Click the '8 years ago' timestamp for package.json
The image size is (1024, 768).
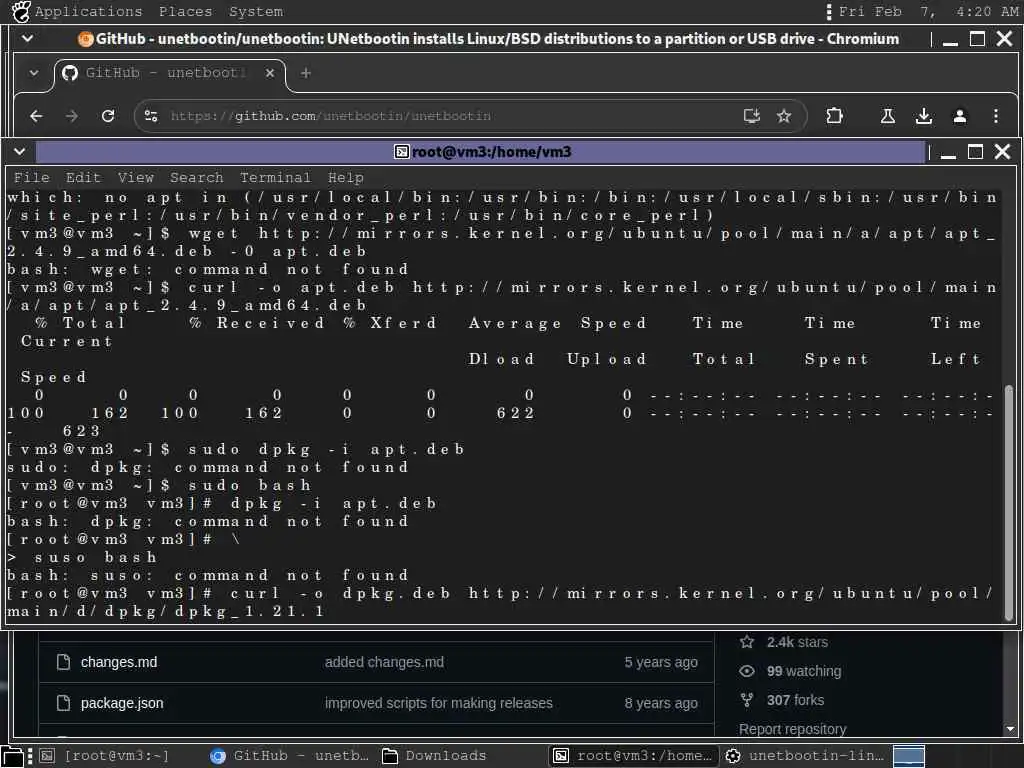(x=661, y=703)
